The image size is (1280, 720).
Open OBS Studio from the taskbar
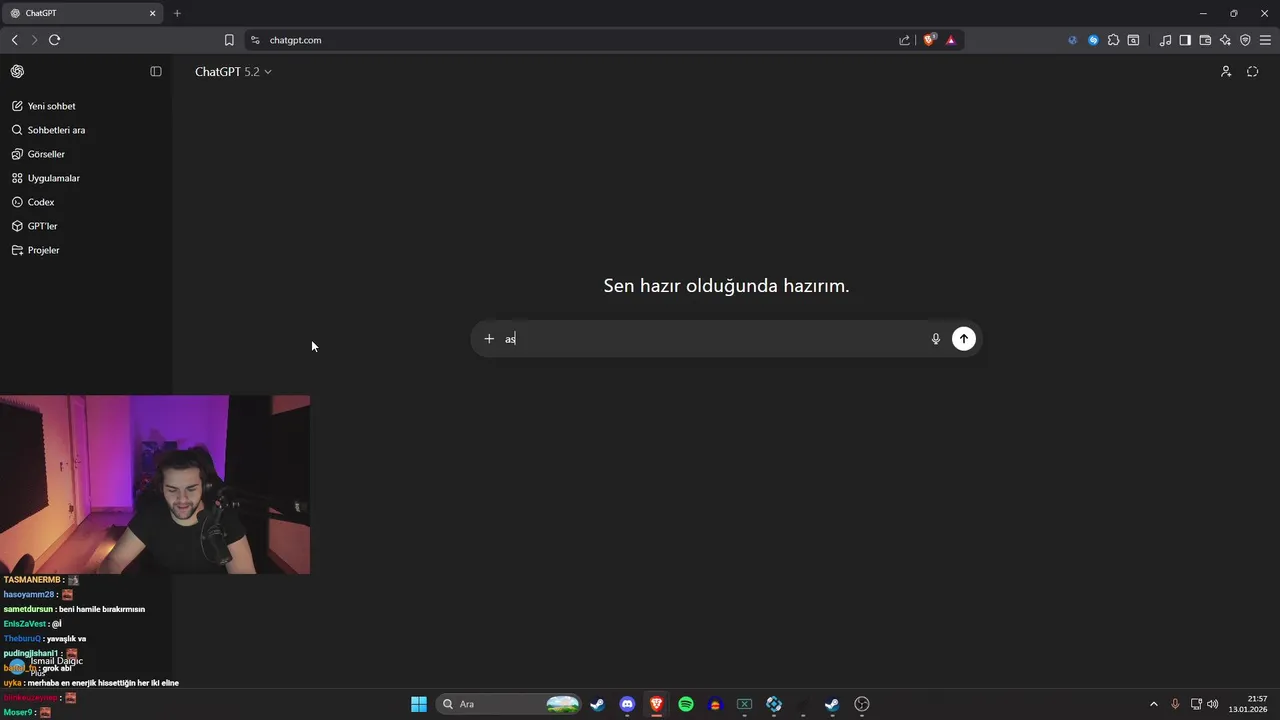(x=862, y=704)
